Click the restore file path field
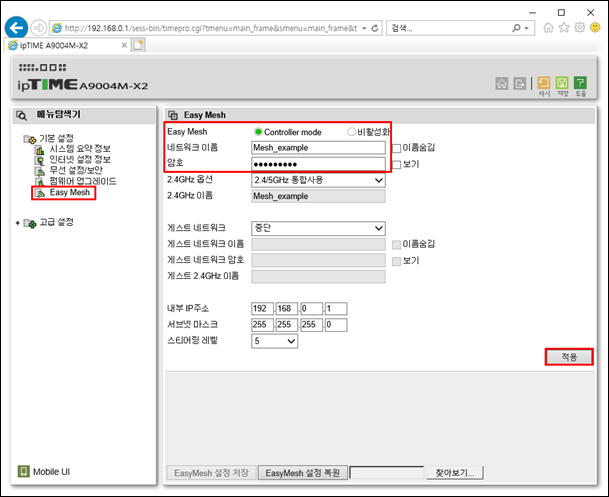 click(386, 473)
